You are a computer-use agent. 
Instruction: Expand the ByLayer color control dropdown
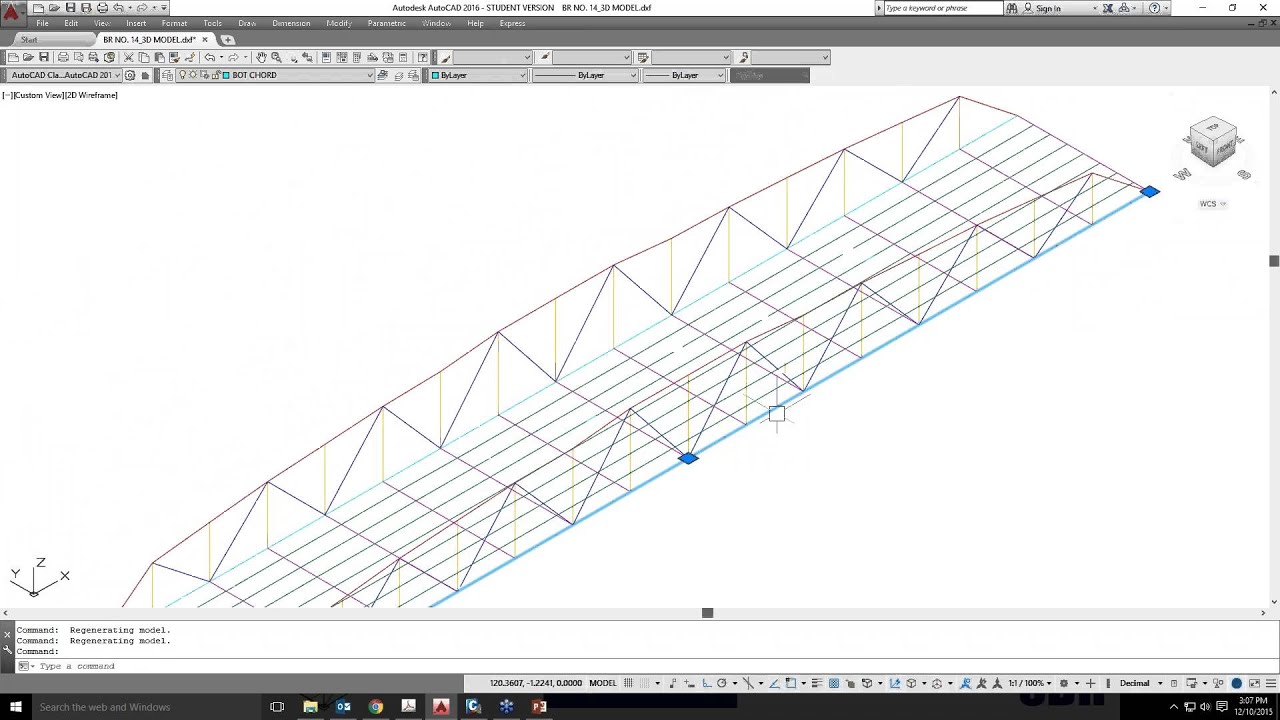(x=522, y=75)
